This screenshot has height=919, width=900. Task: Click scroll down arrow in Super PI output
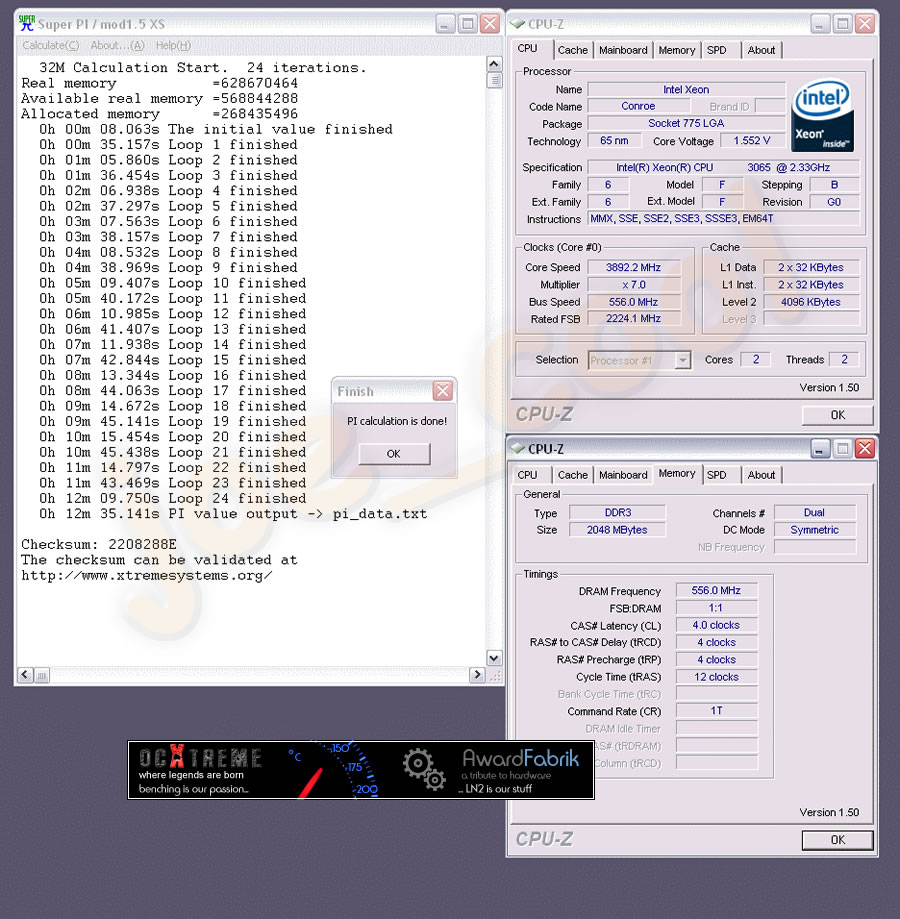tap(494, 658)
